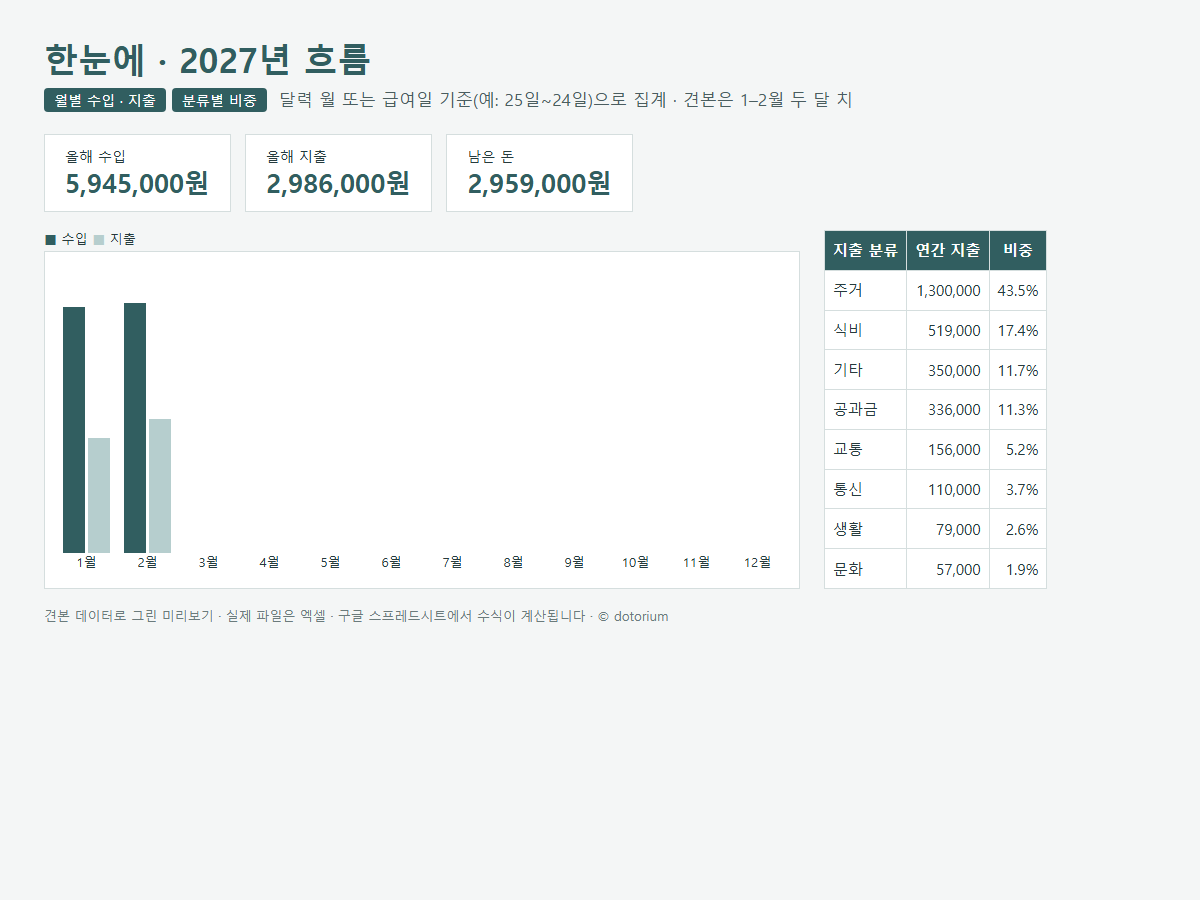The width and height of the screenshot is (1200, 900).
Task: Click the 3.7% share cell
Action: click(x=1018, y=489)
